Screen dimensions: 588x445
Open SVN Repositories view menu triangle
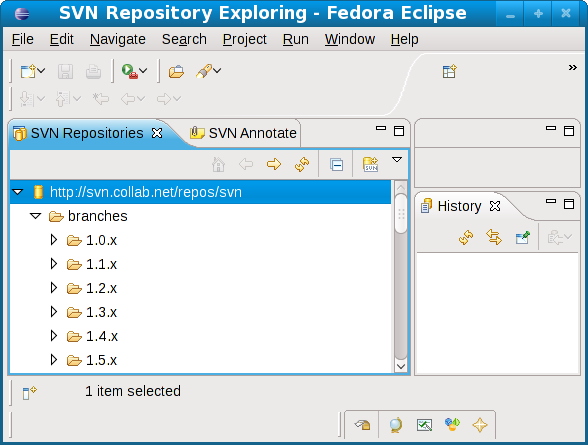tap(397, 160)
